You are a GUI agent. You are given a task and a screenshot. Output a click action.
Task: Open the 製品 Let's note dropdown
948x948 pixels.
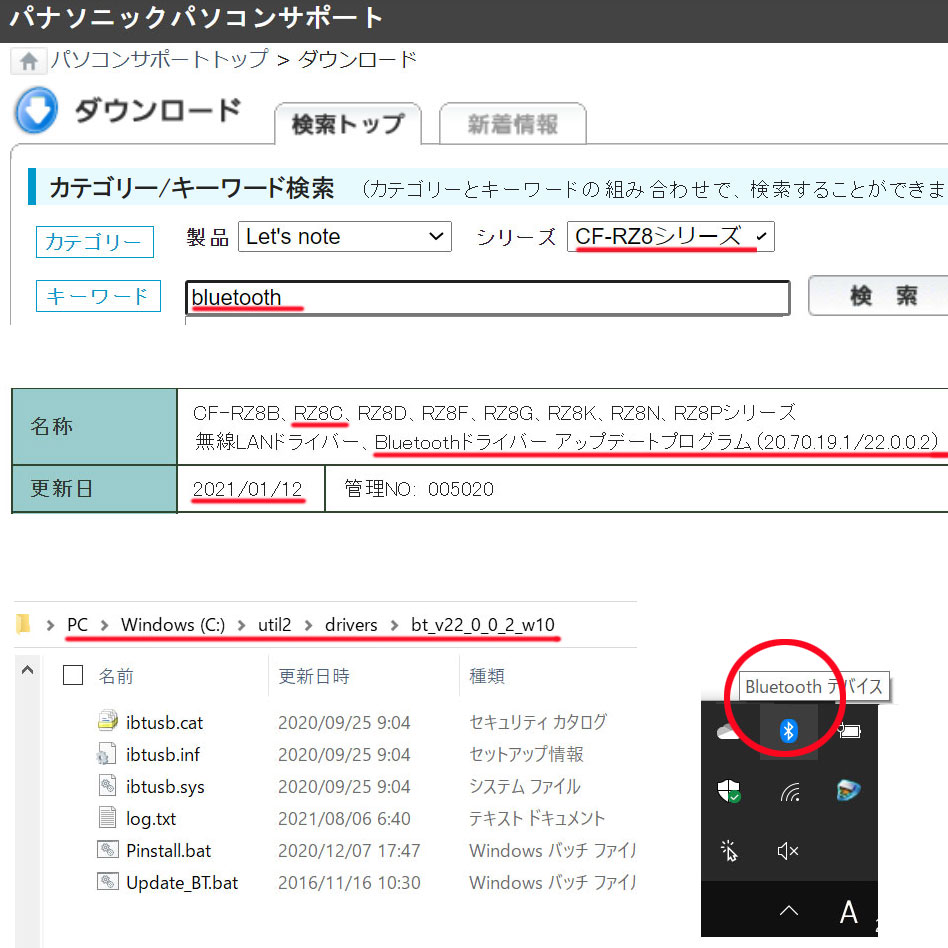point(345,236)
